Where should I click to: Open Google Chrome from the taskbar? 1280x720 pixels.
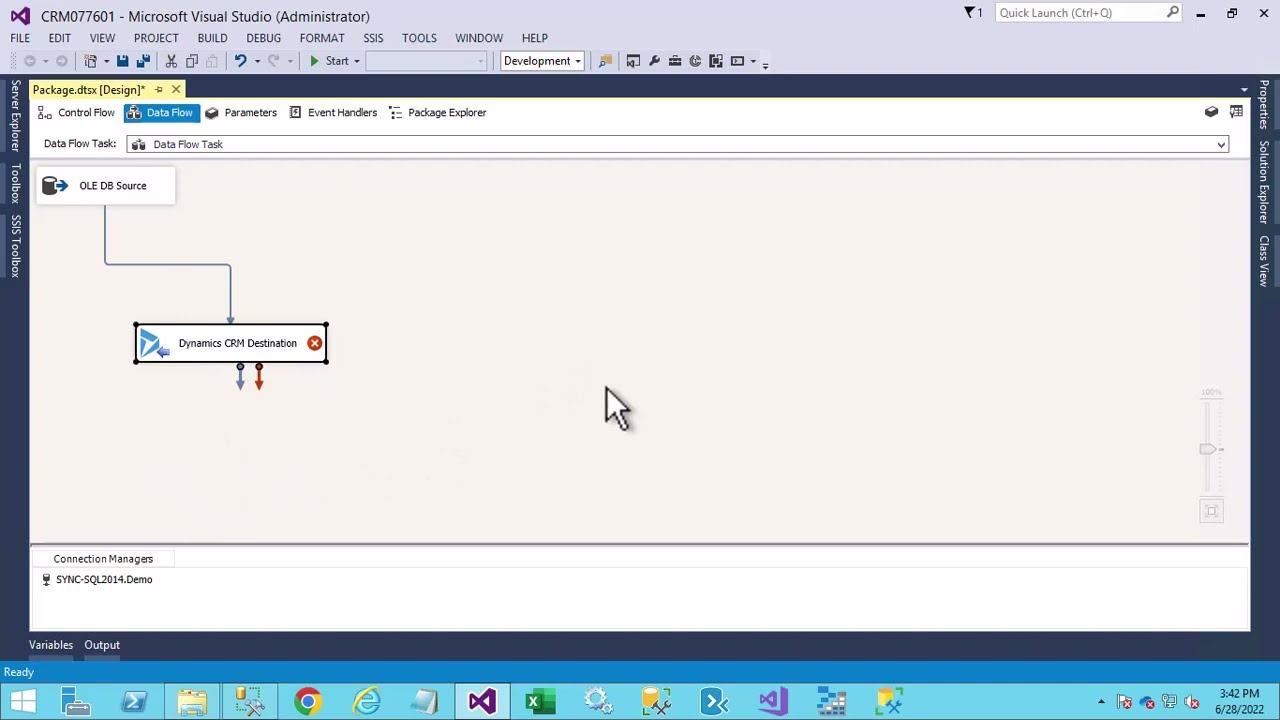pos(308,701)
